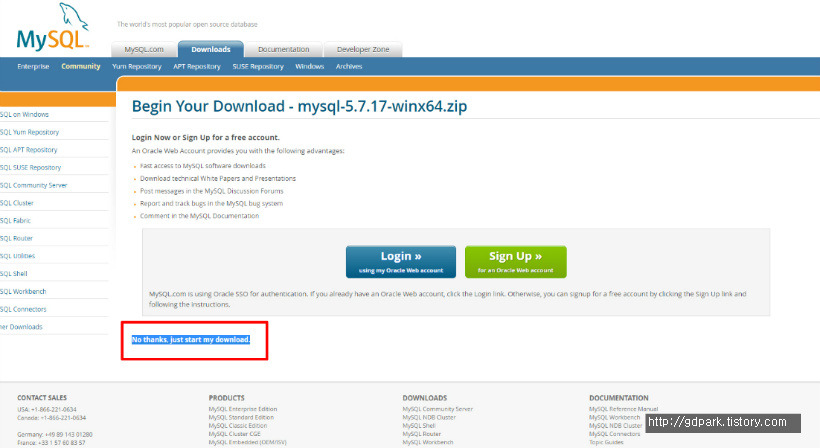Screen dimensions: 820x448
Task: Open MySQL Router footer link
Action: point(422,434)
